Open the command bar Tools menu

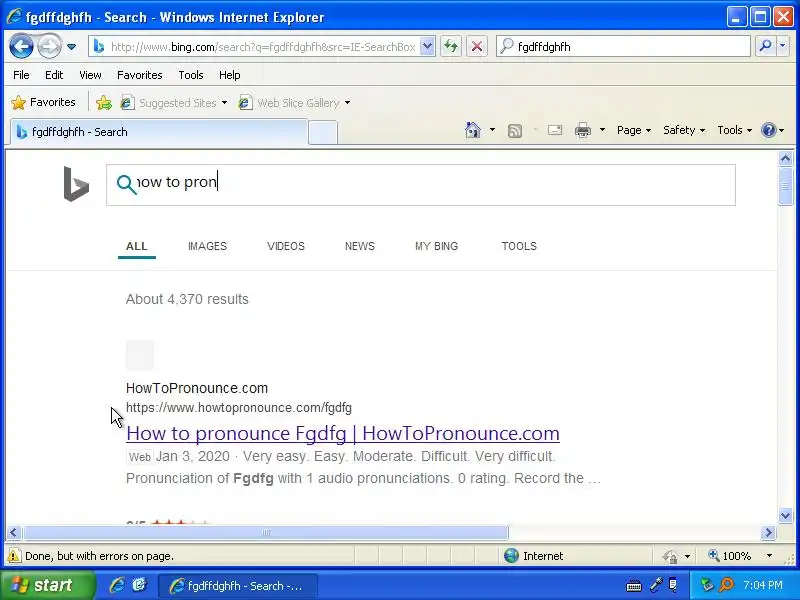[734, 130]
